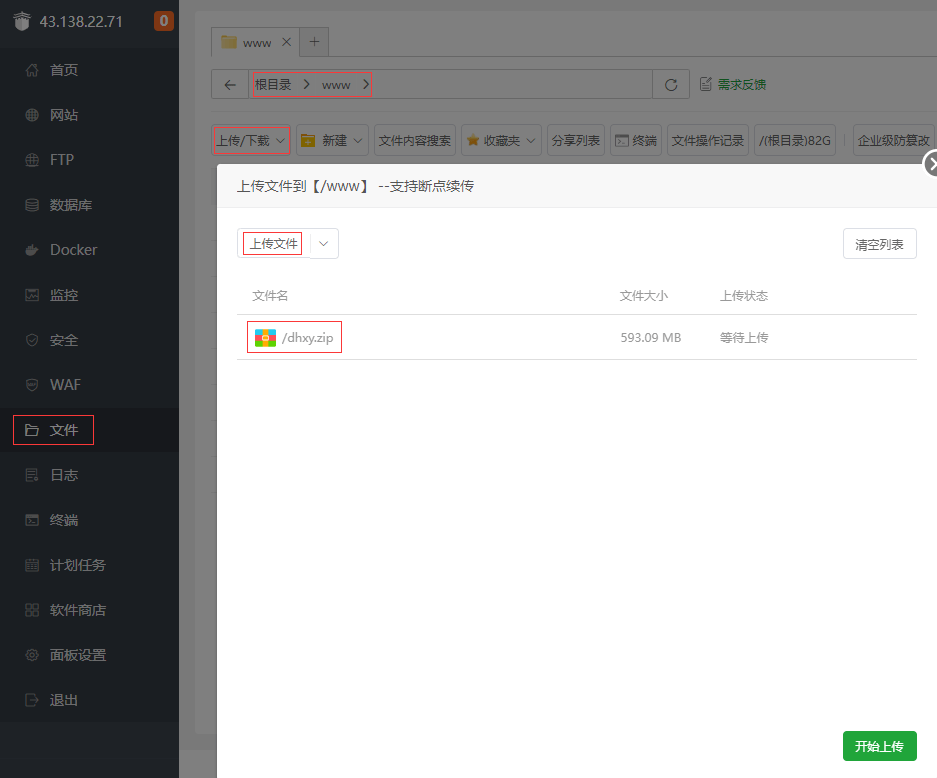Open the 数据库 (Database) section
This screenshot has width=937, height=778.
pos(63,204)
